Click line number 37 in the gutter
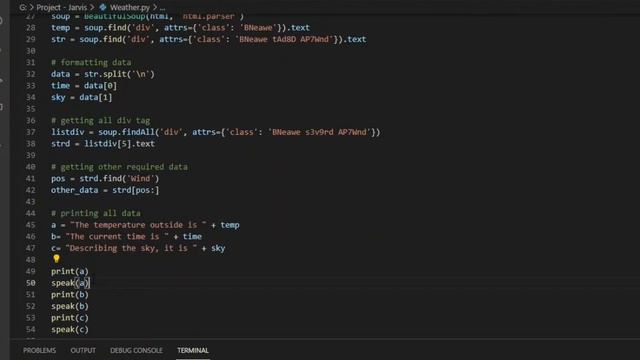This screenshot has height=360, width=640. click(x=31, y=132)
